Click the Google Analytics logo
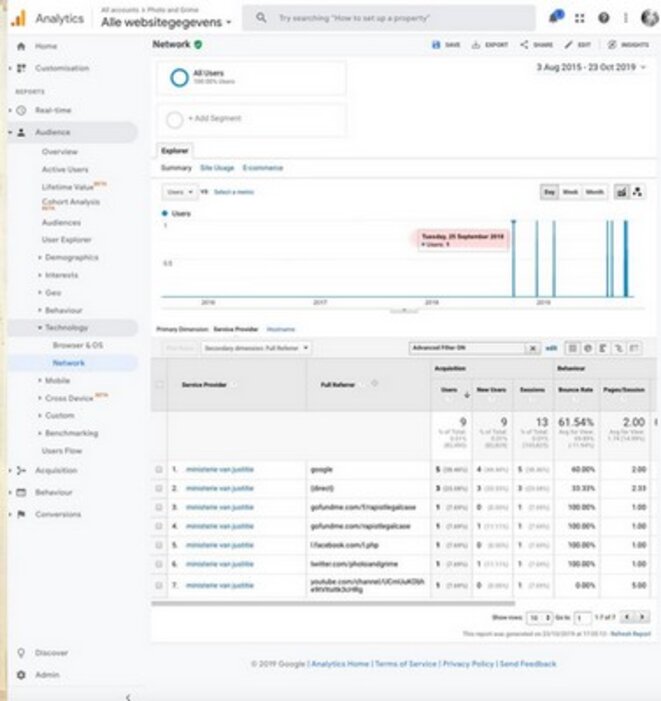 click(x=18, y=18)
